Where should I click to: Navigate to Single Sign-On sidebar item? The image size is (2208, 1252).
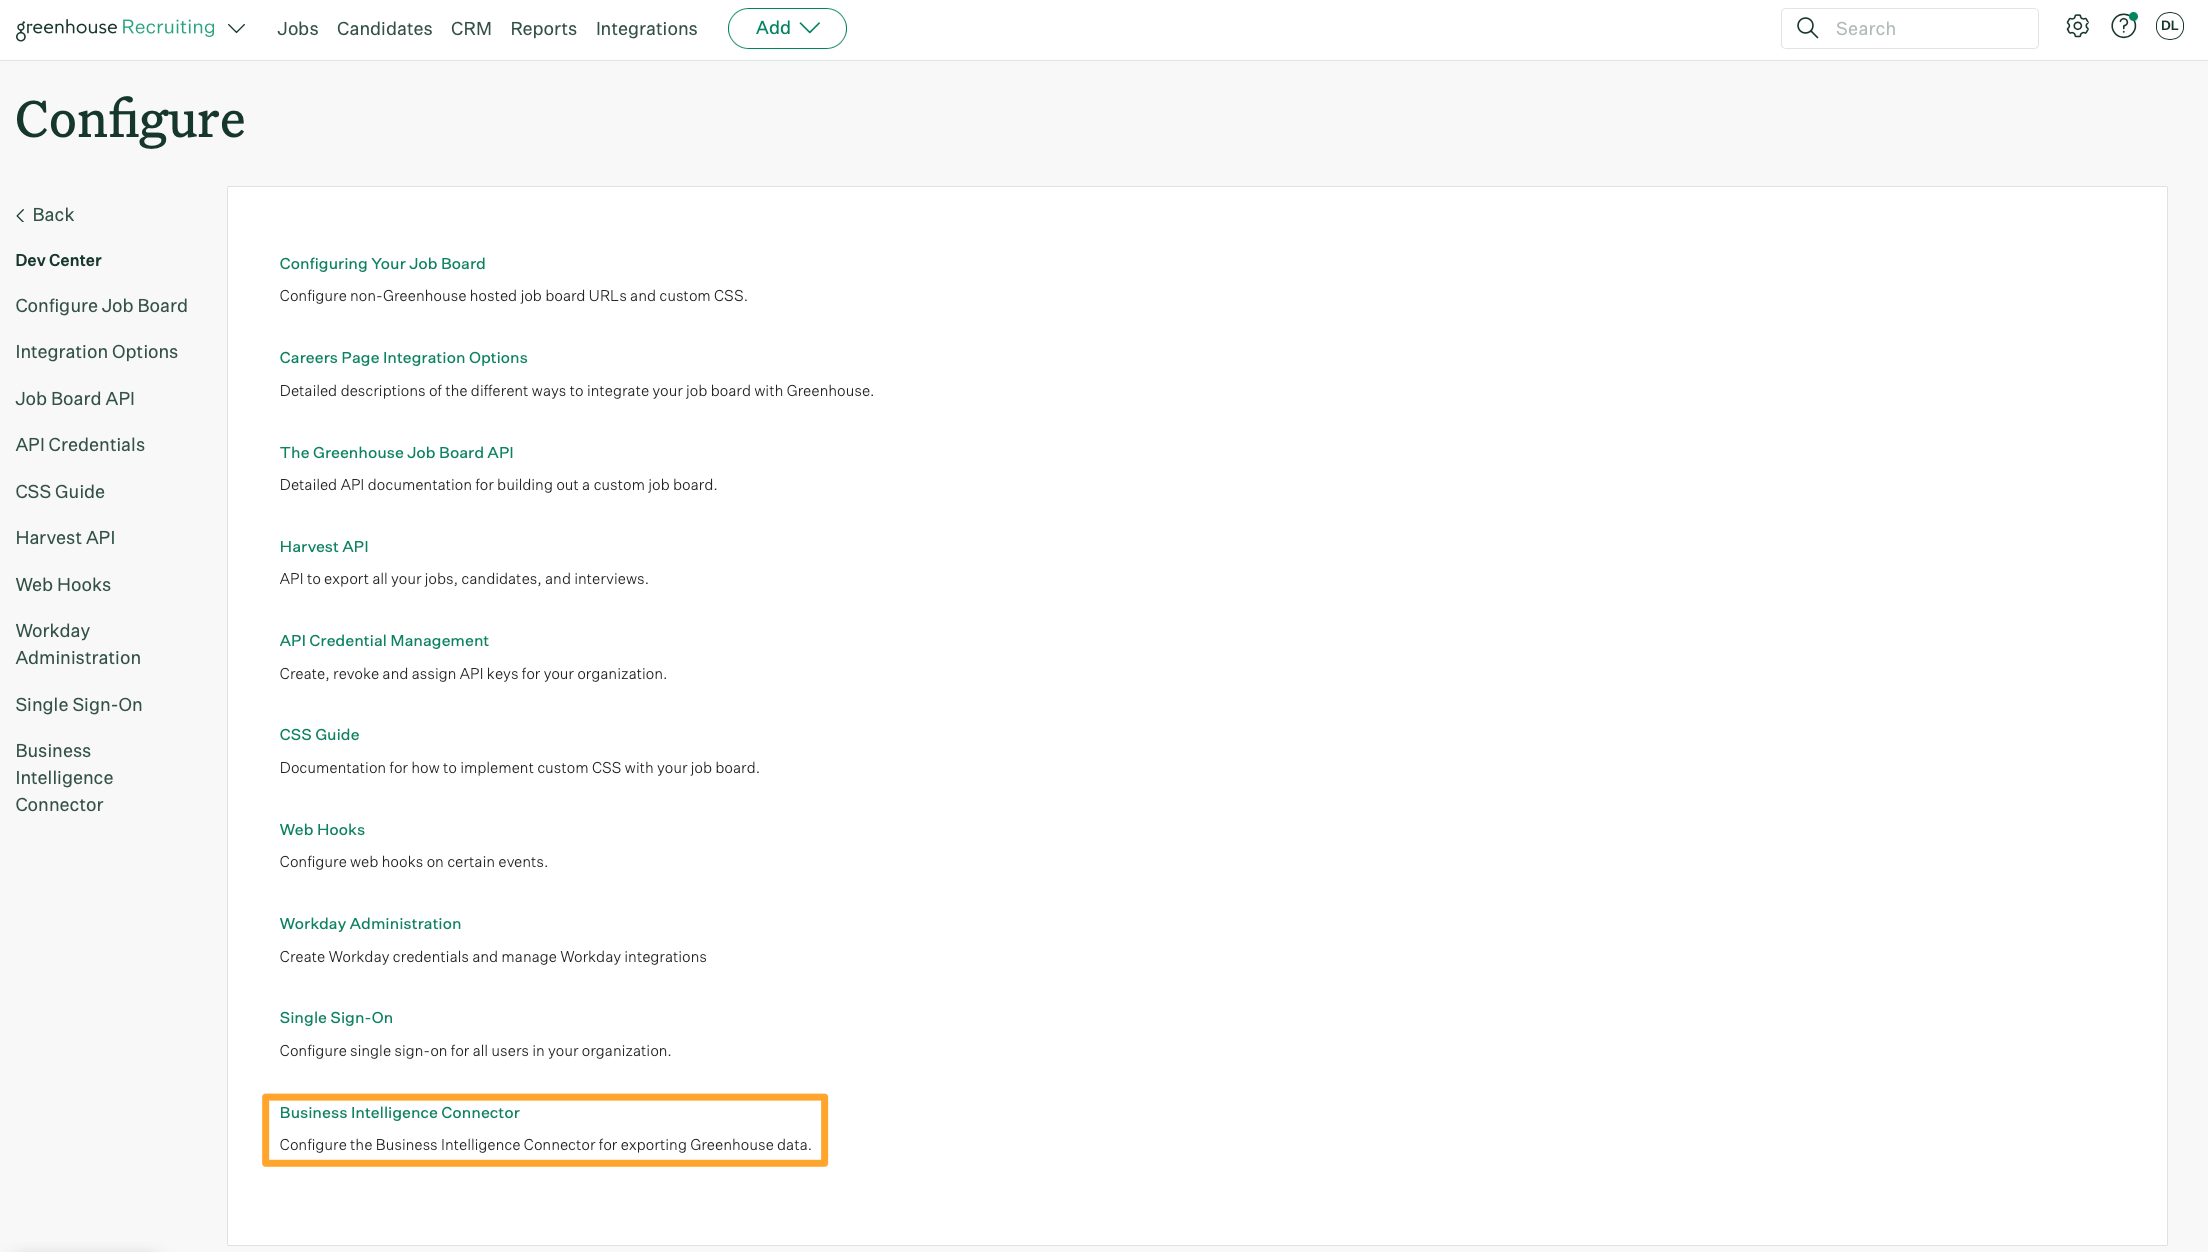pos(79,703)
